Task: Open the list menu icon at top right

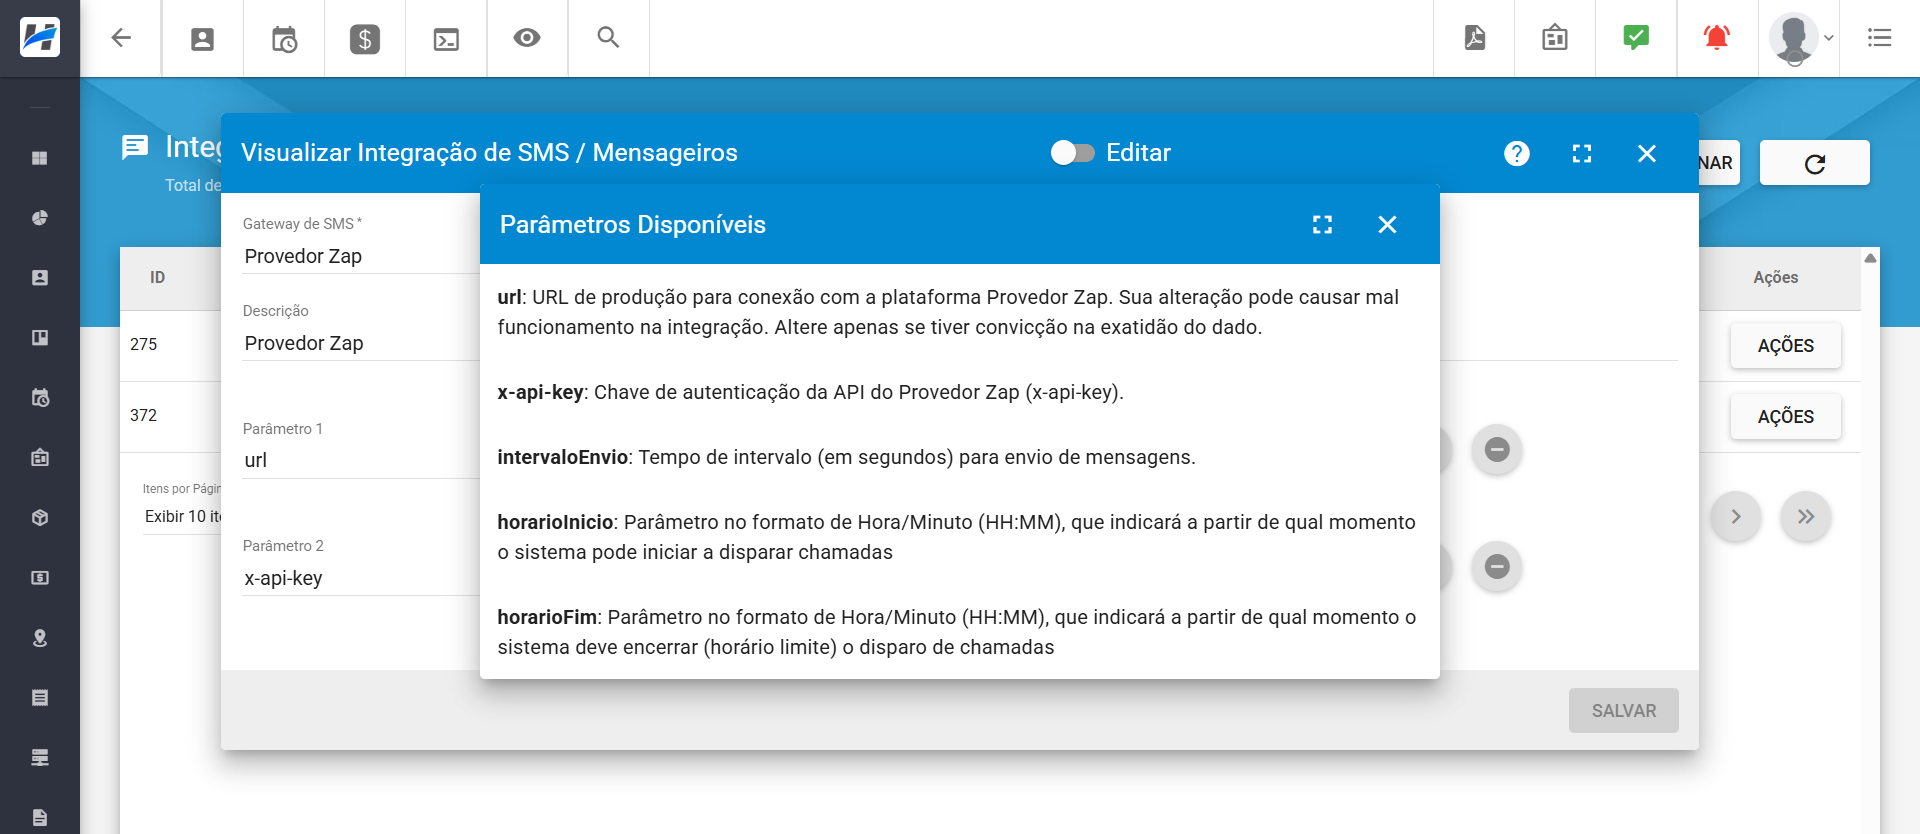Action: tap(1880, 38)
